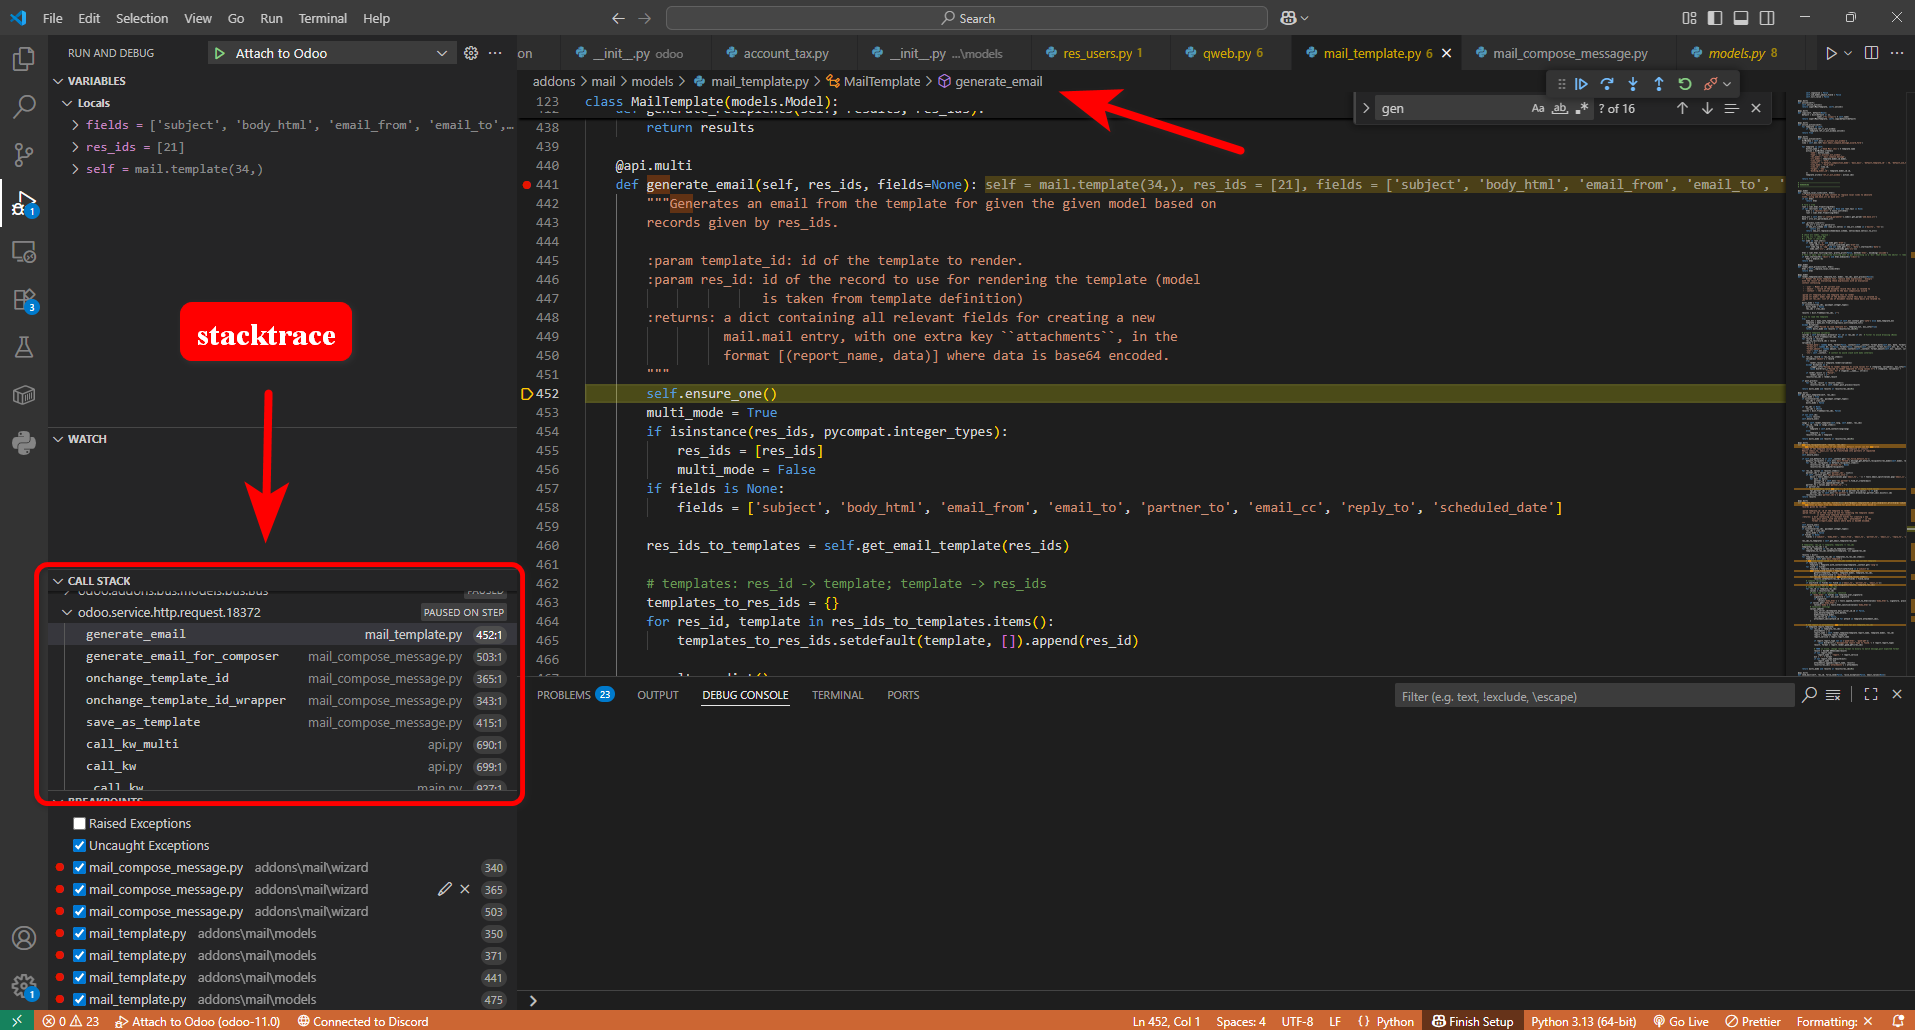This screenshot has height=1030, width=1915.
Task: Toggle Match Case in the find widget
Action: (1537, 108)
